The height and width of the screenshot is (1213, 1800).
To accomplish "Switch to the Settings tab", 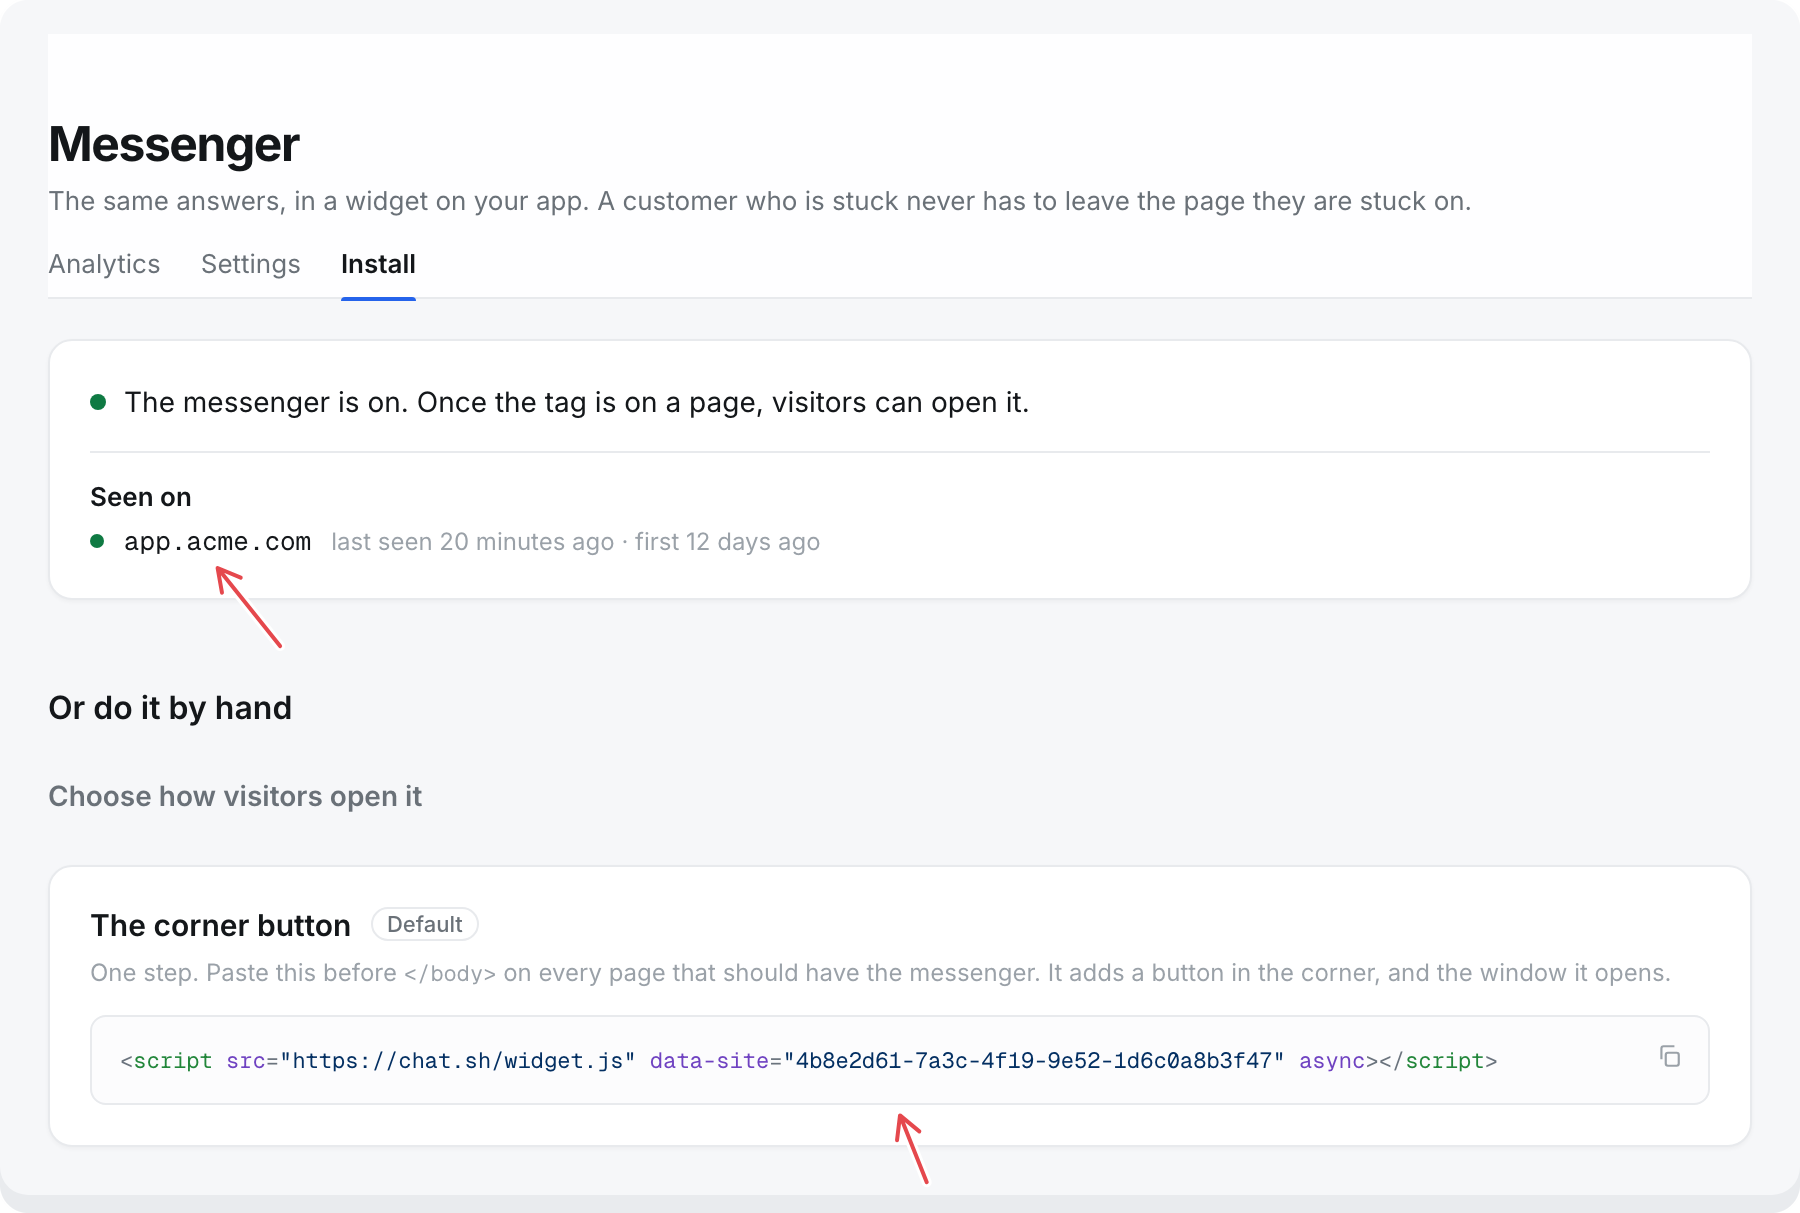I will [251, 264].
